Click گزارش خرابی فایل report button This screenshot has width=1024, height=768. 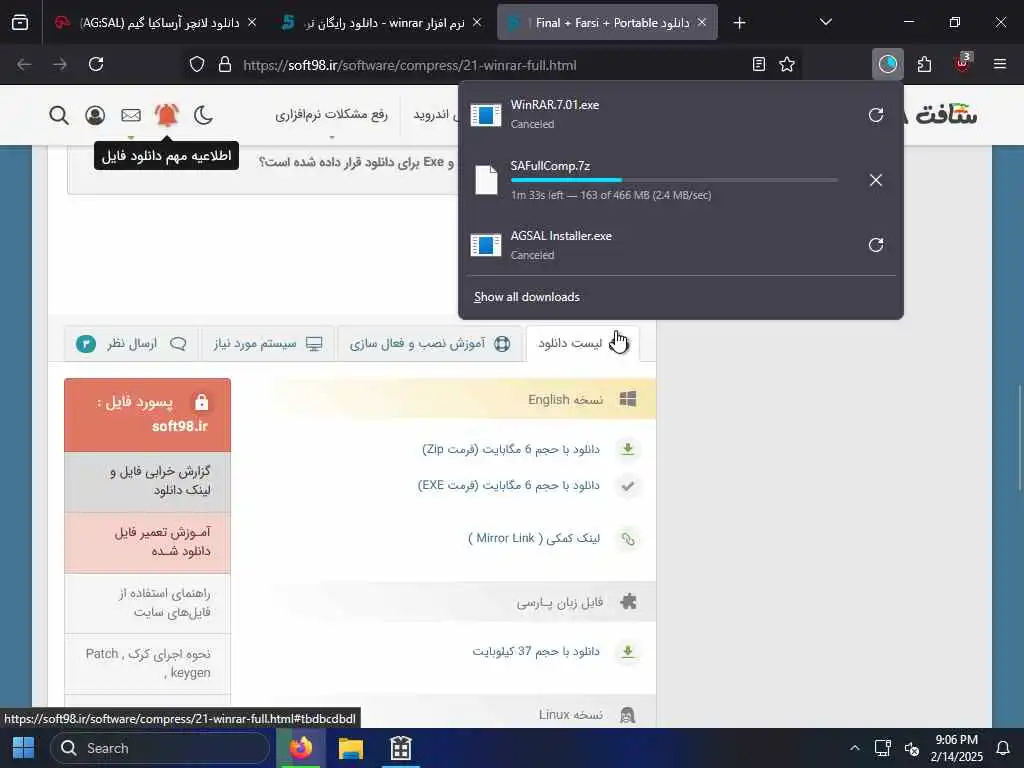pyautogui.click(x=148, y=481)
